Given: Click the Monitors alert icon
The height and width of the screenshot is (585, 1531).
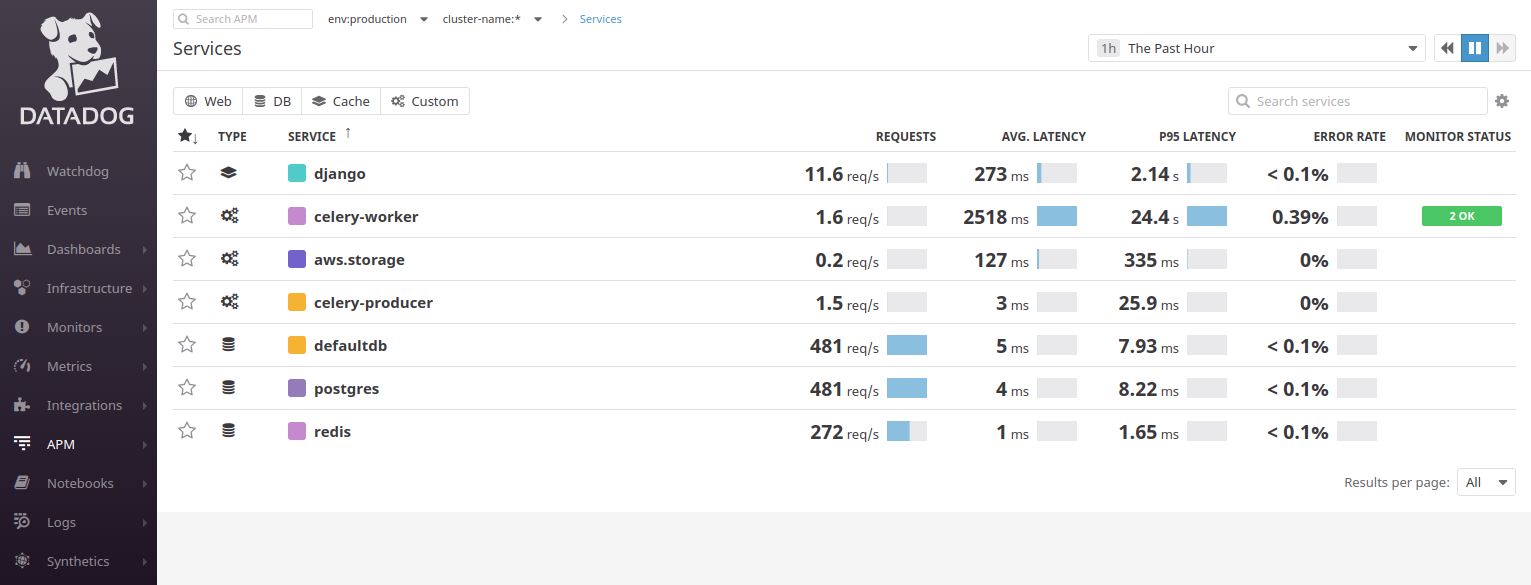Looking at the screenshot, I should tap(22, 327).
